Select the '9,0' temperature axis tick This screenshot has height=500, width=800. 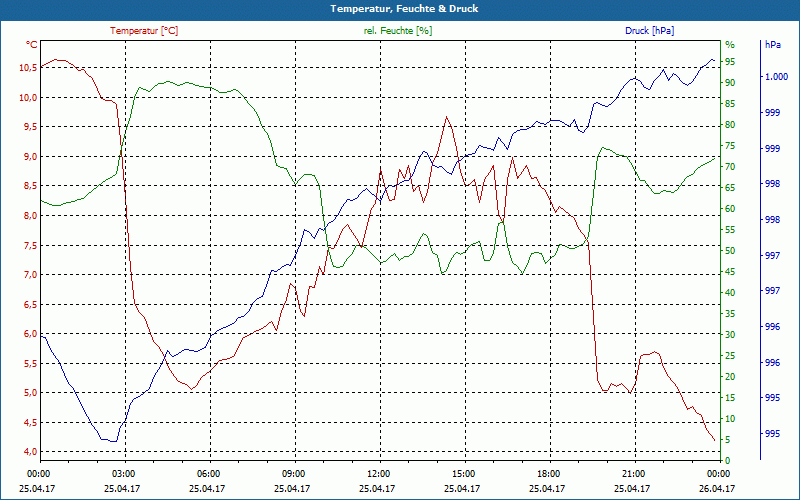point(31,157)
